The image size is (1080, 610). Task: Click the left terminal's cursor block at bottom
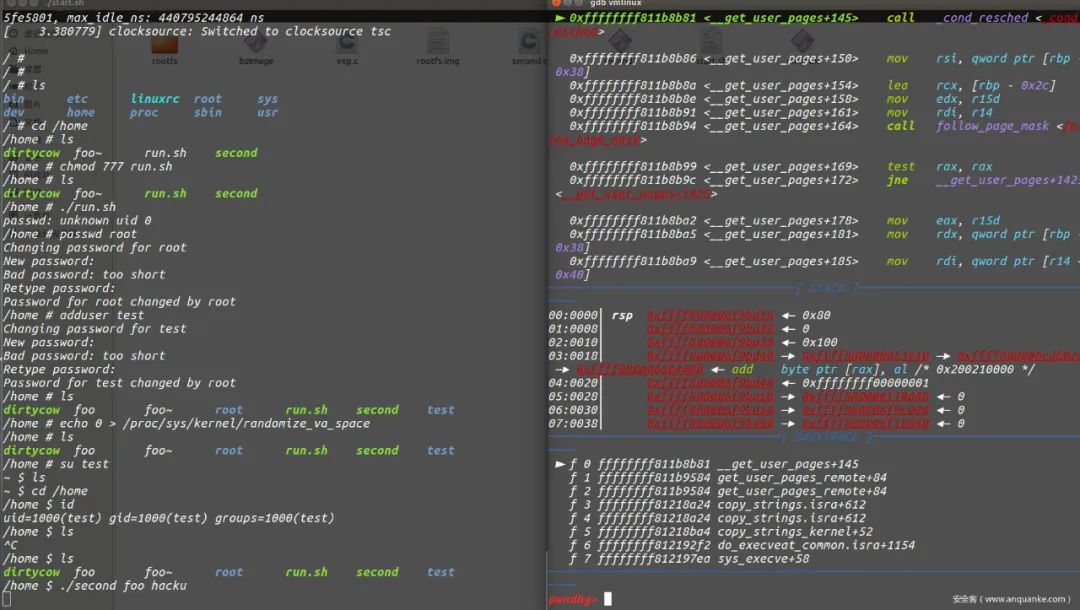(7, 600)
